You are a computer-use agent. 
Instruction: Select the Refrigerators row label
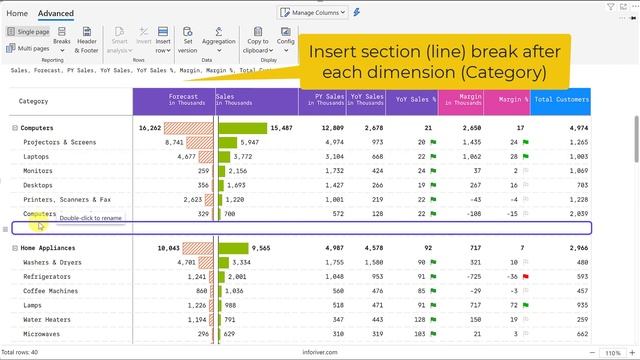(47, 276)
